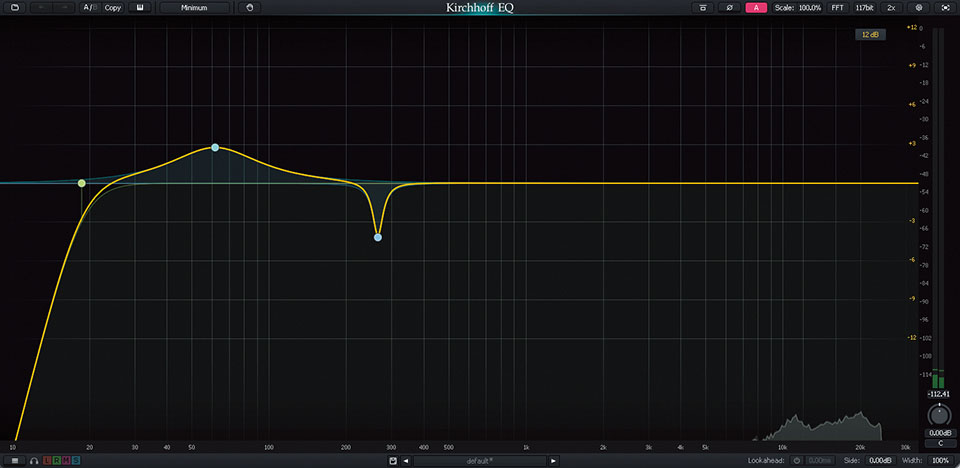Click the undo arrow button
This screenshot has height=468, width=960.
tap(41, 8)
